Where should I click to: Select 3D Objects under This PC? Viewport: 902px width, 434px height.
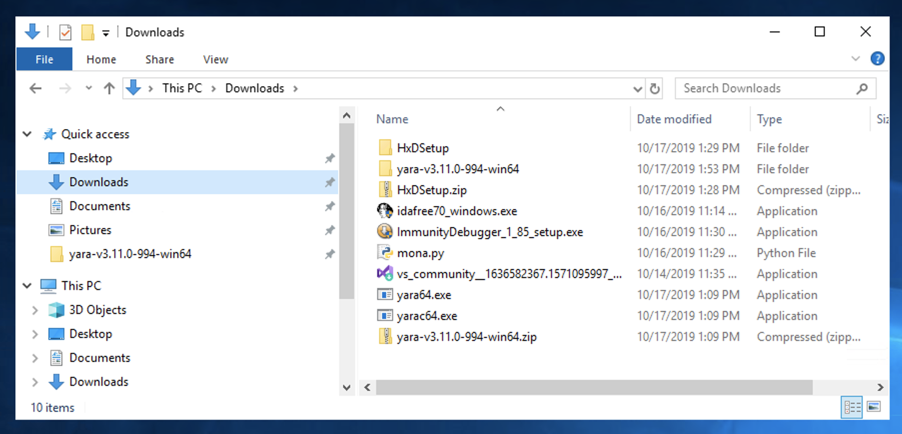click(97, 310)
